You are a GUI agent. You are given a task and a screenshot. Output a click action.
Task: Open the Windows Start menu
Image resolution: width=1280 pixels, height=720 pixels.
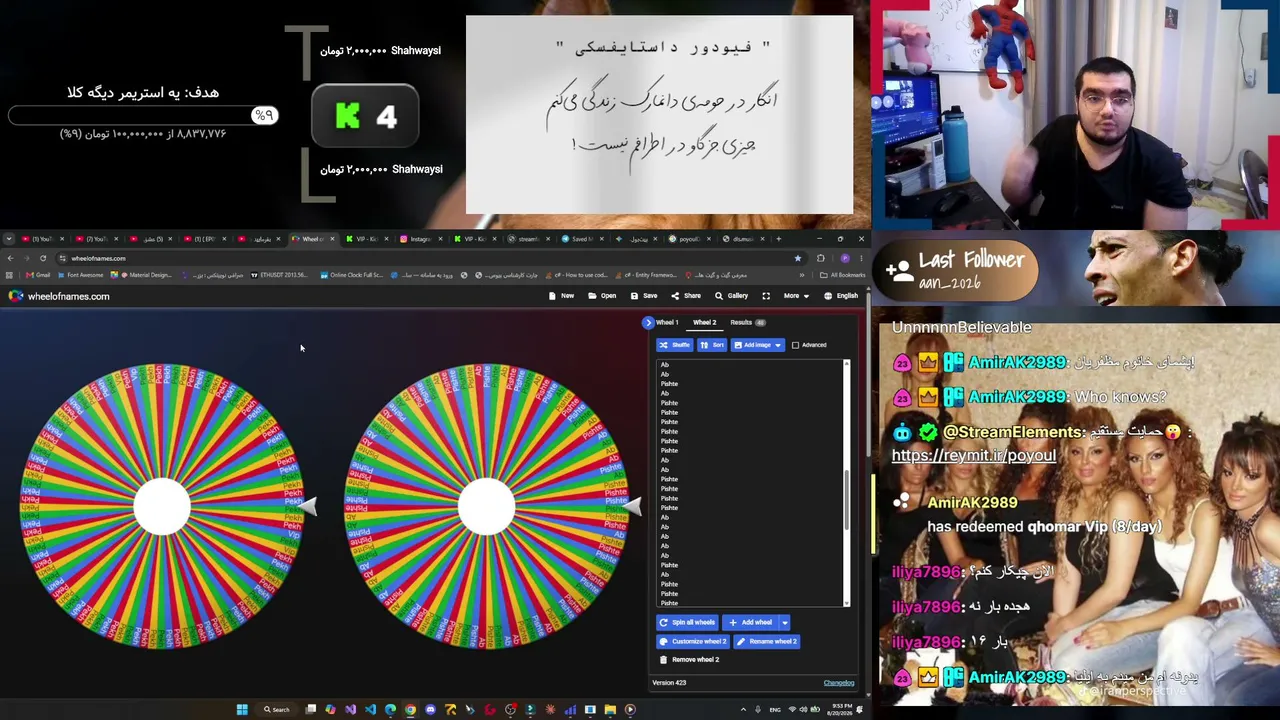point(241,710)
